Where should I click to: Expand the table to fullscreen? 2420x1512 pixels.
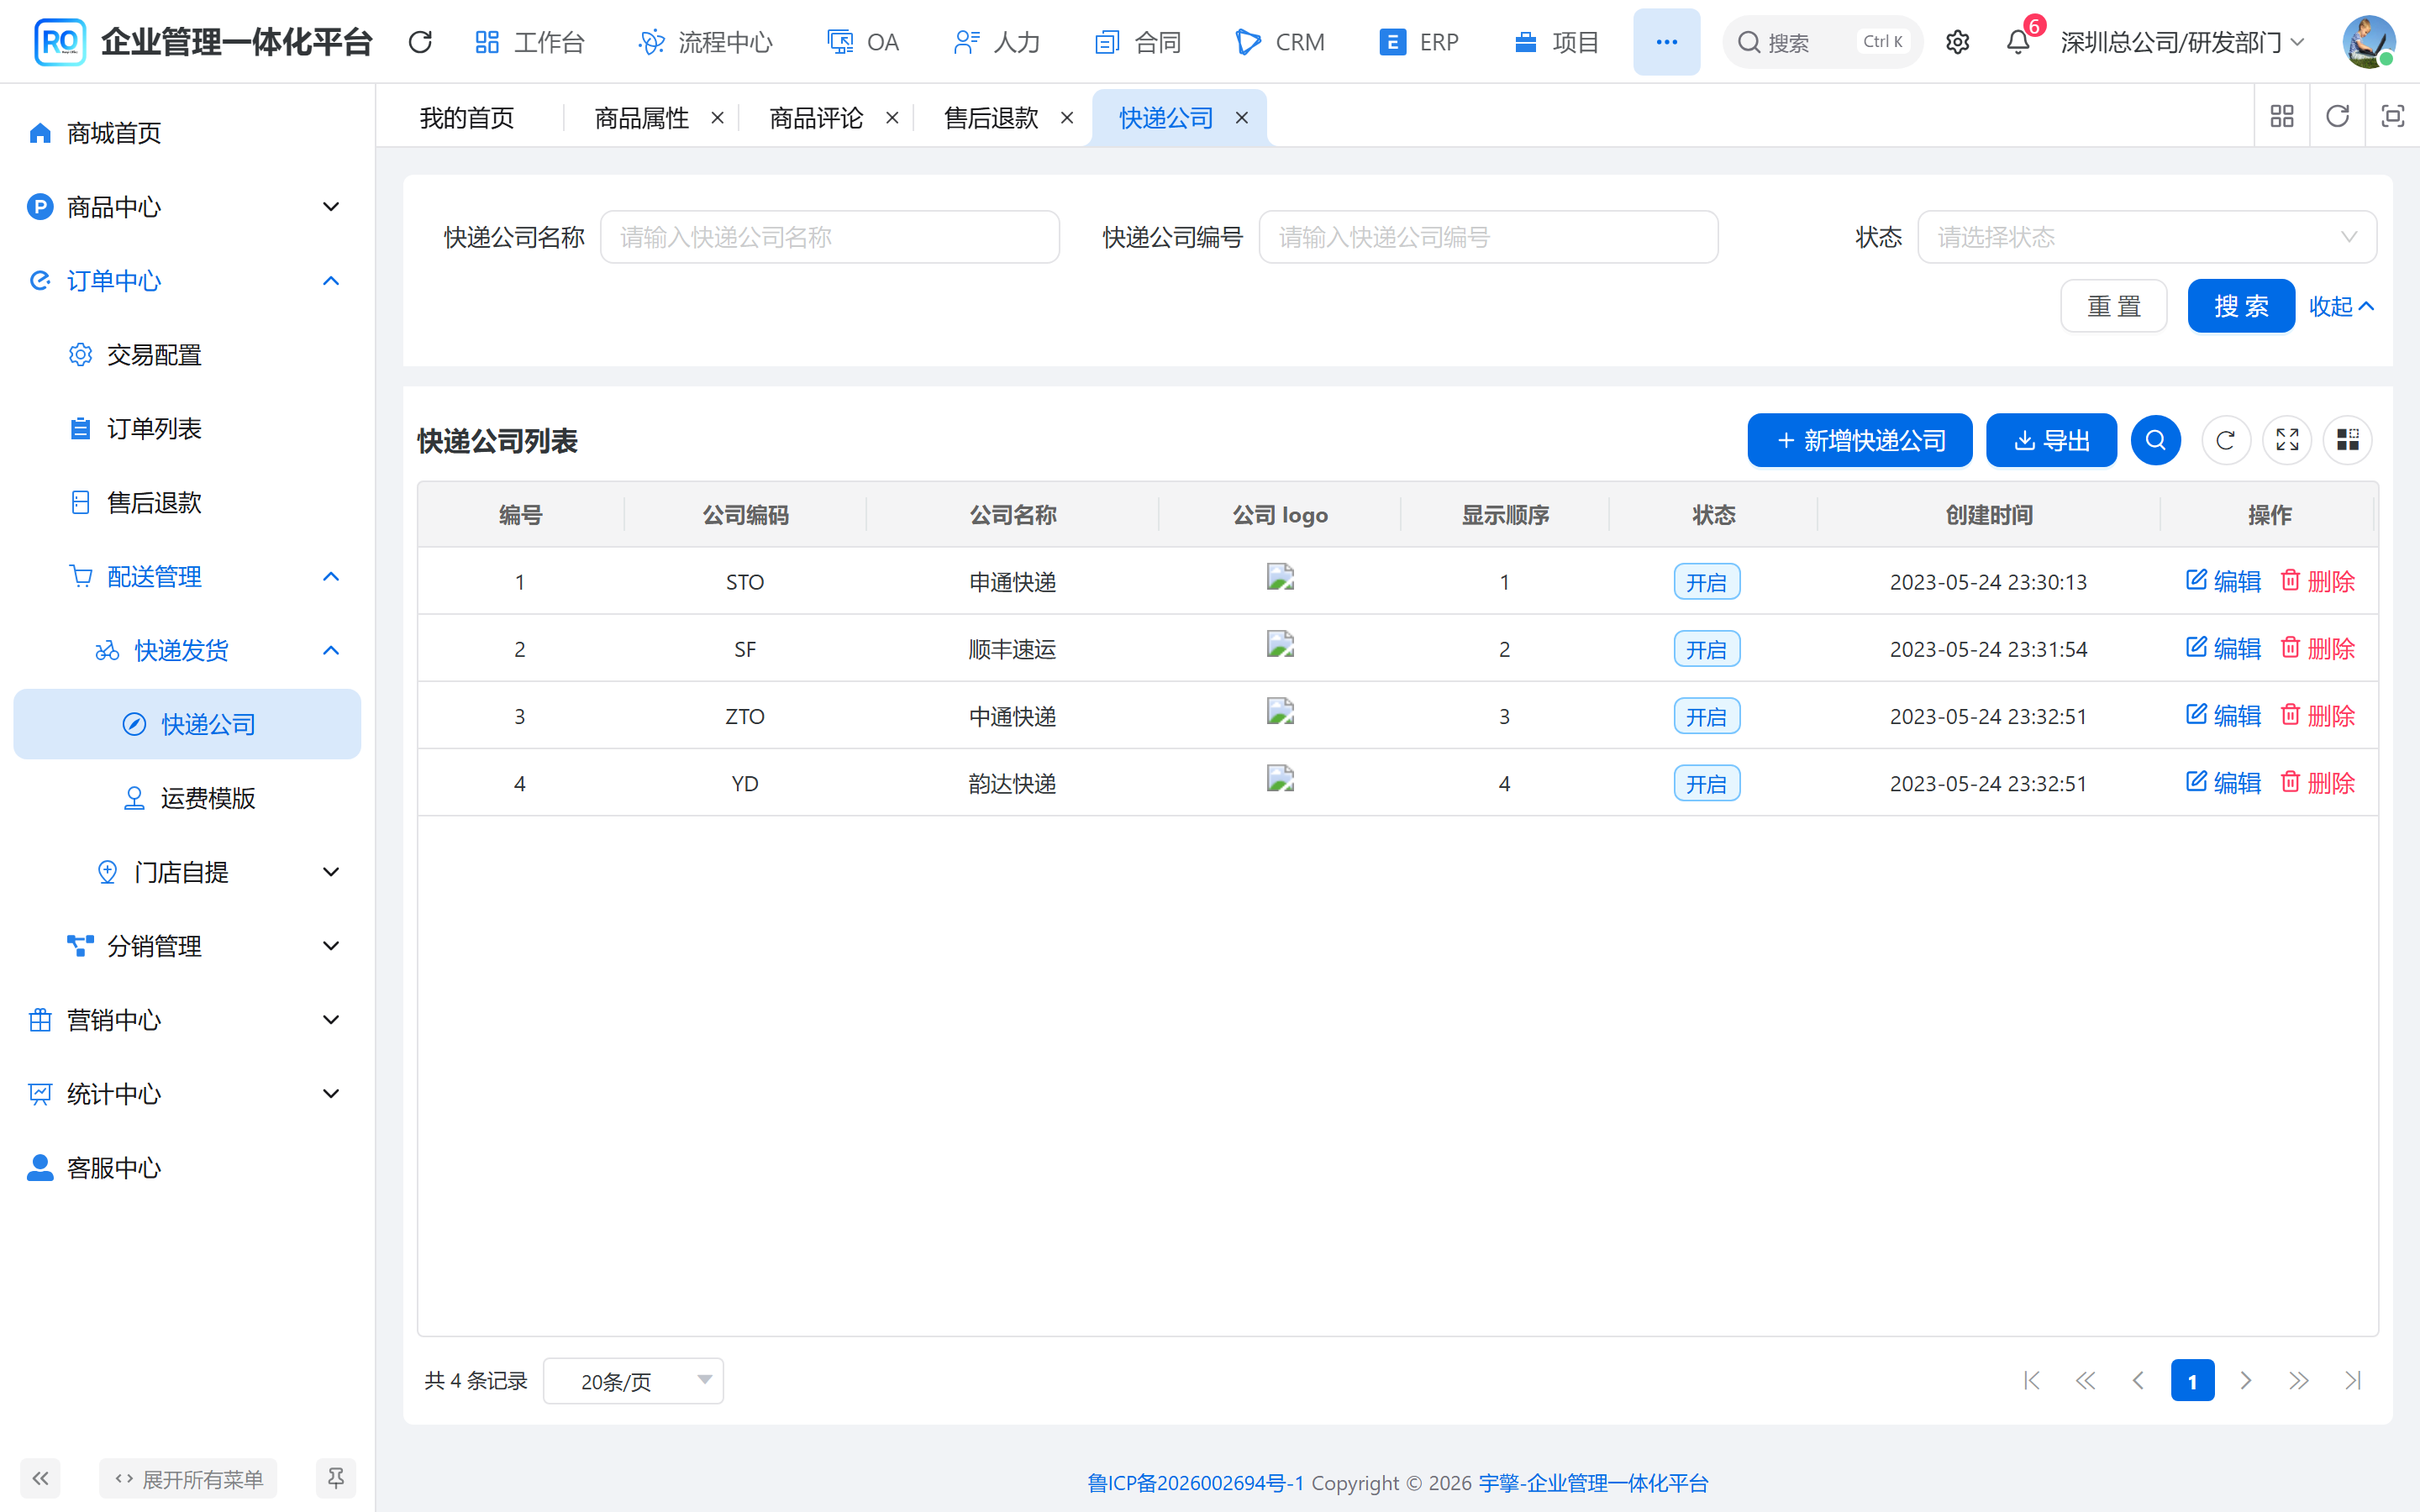[x=2287, y=440]
